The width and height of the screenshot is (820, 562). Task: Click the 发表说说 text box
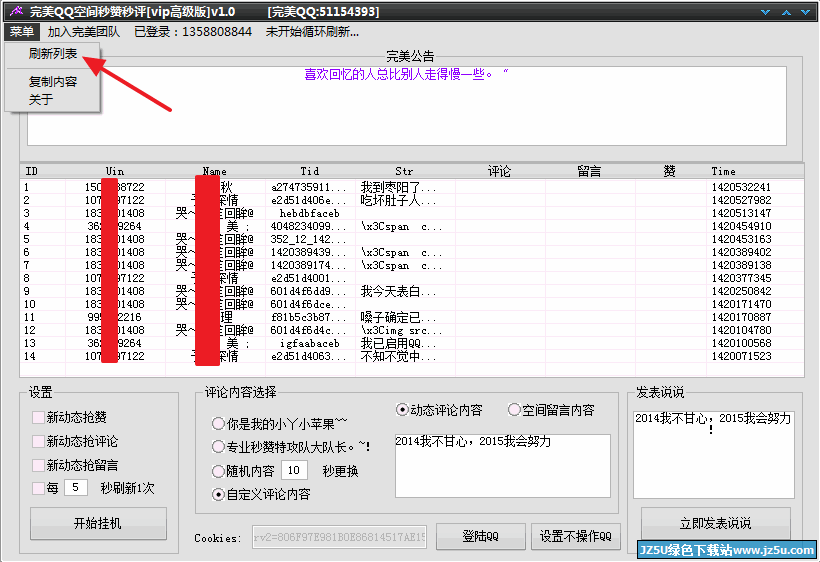click(714, 454)
